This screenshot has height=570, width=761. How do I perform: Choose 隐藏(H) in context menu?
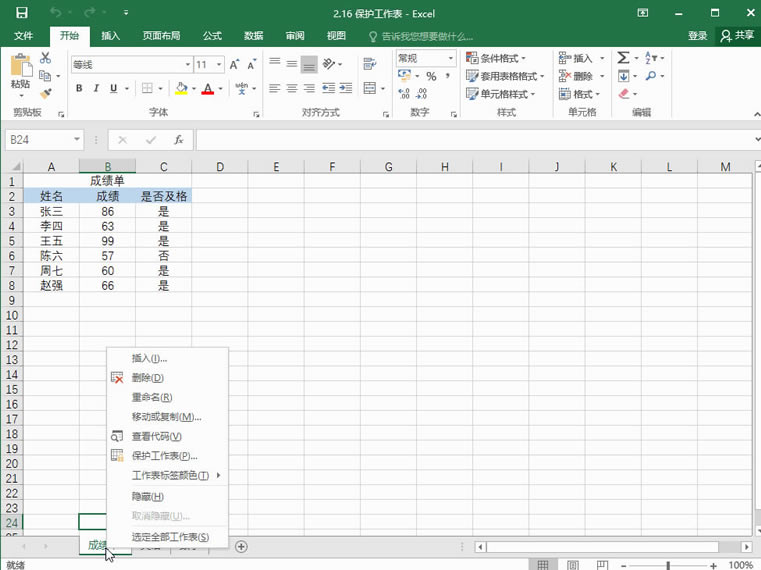pyautogui.click(x=167, y=497)
